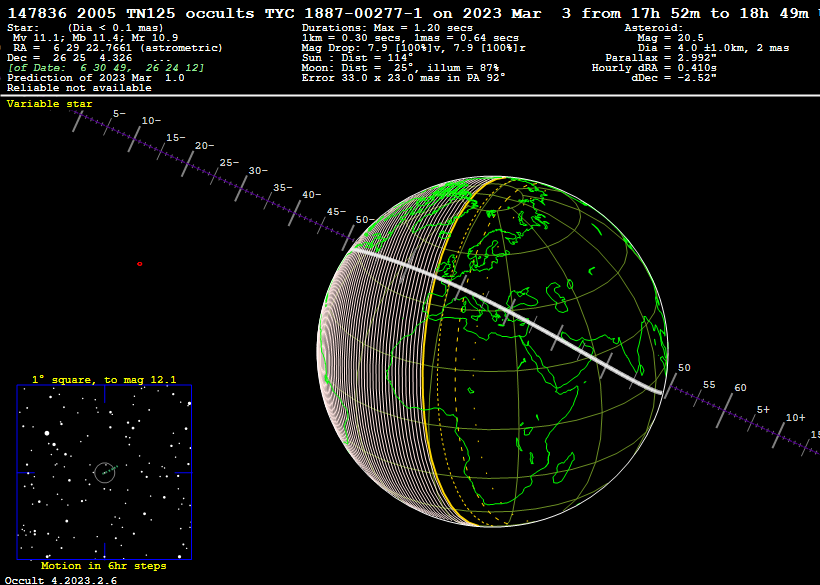Image resolution: width=820 pixels, height=585 pixels.
Task: Click the 'Dia = 4.0 ±1.0km, 2 mas' line
Action: click(x=713, y=48)
